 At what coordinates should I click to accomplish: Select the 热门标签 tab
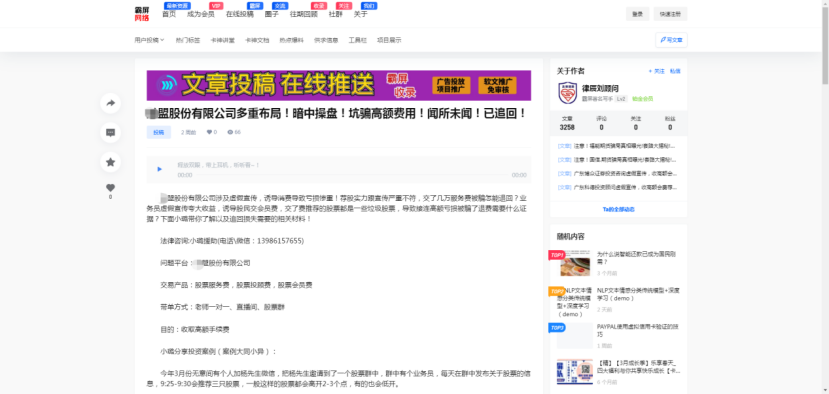[x=188, y=40]
